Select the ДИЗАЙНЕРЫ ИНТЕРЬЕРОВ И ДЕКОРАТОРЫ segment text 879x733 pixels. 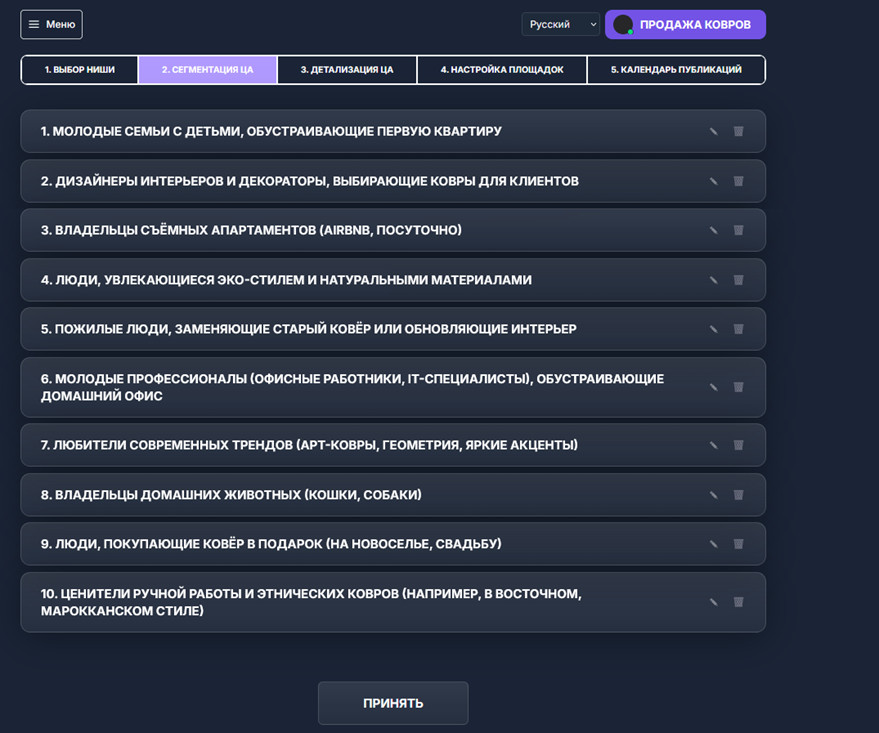309,181
